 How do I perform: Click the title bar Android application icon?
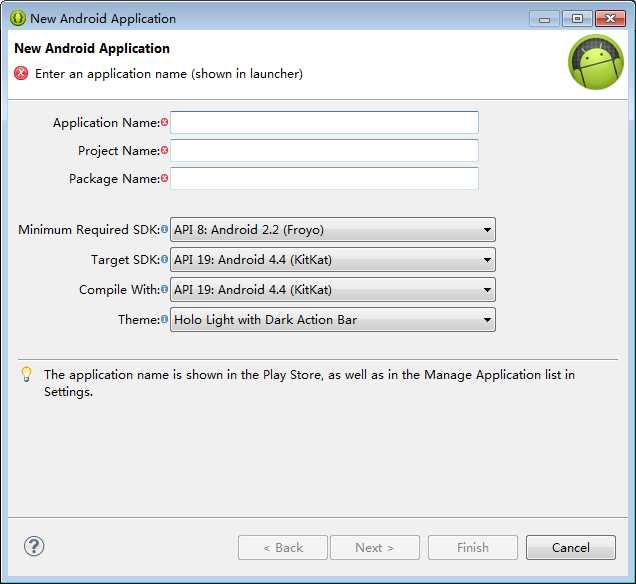(x=17, y=18)
